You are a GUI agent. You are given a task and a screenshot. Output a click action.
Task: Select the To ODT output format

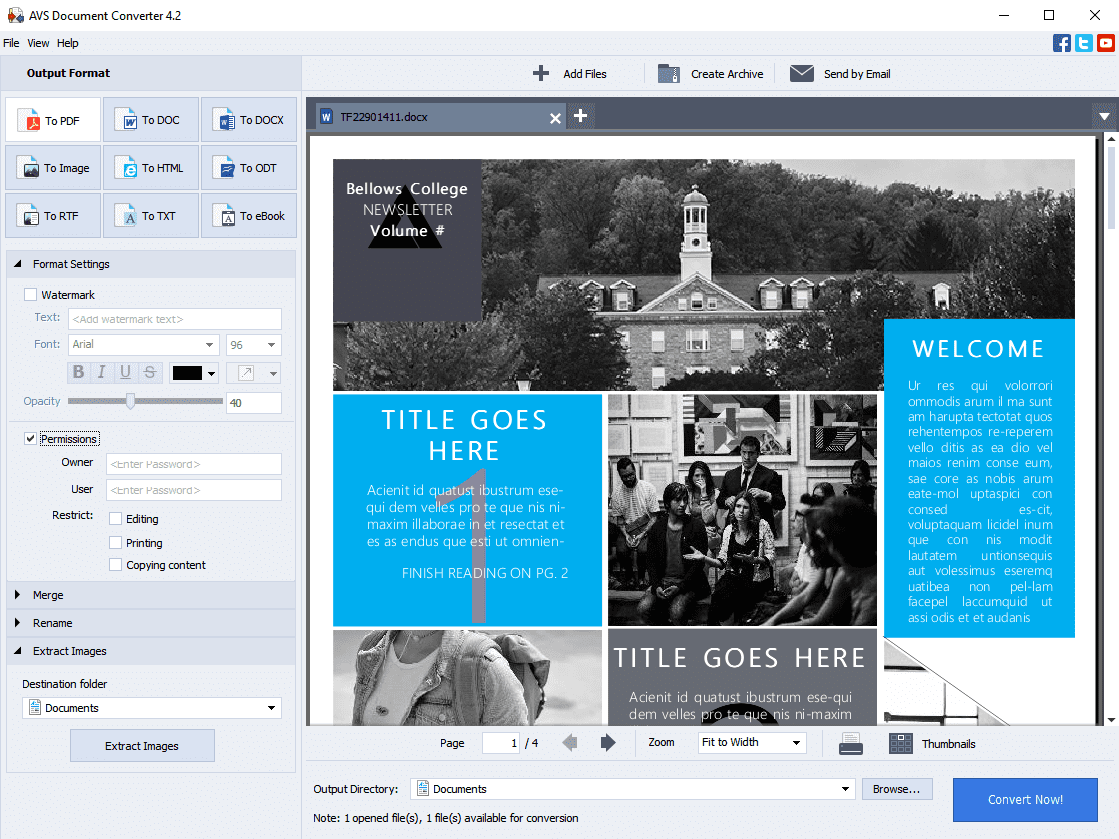pyautogui.click(x=249, y=168)
